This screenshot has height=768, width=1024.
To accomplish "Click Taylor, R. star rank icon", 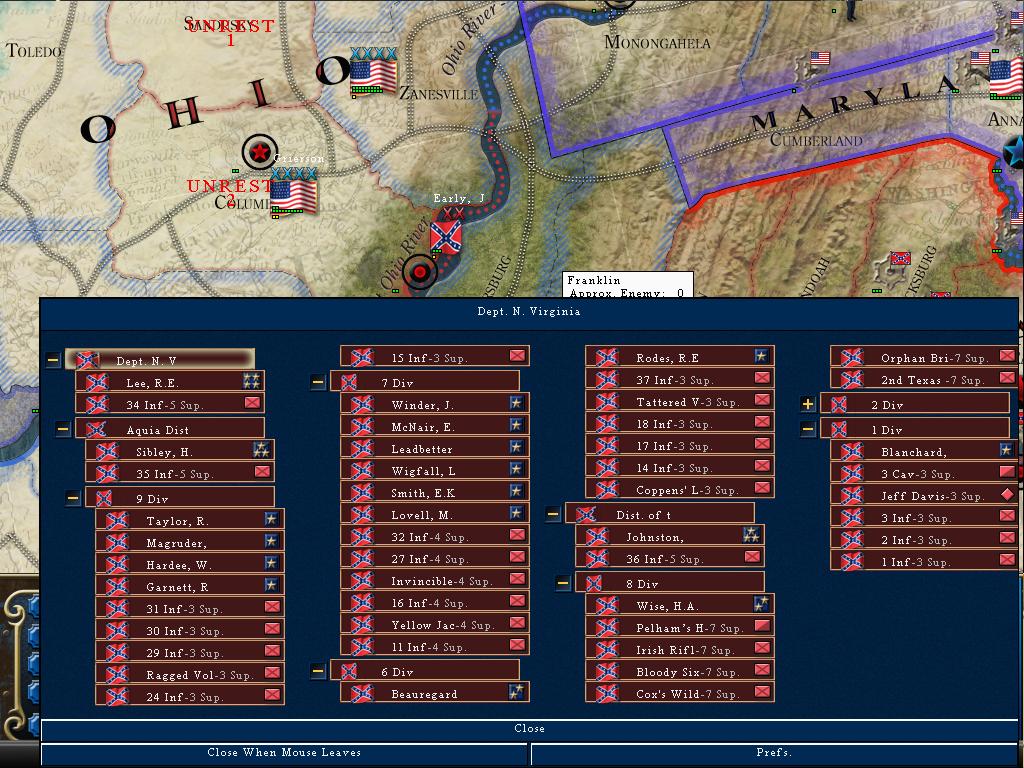I will pyautogui.click(x=271, y=519).
